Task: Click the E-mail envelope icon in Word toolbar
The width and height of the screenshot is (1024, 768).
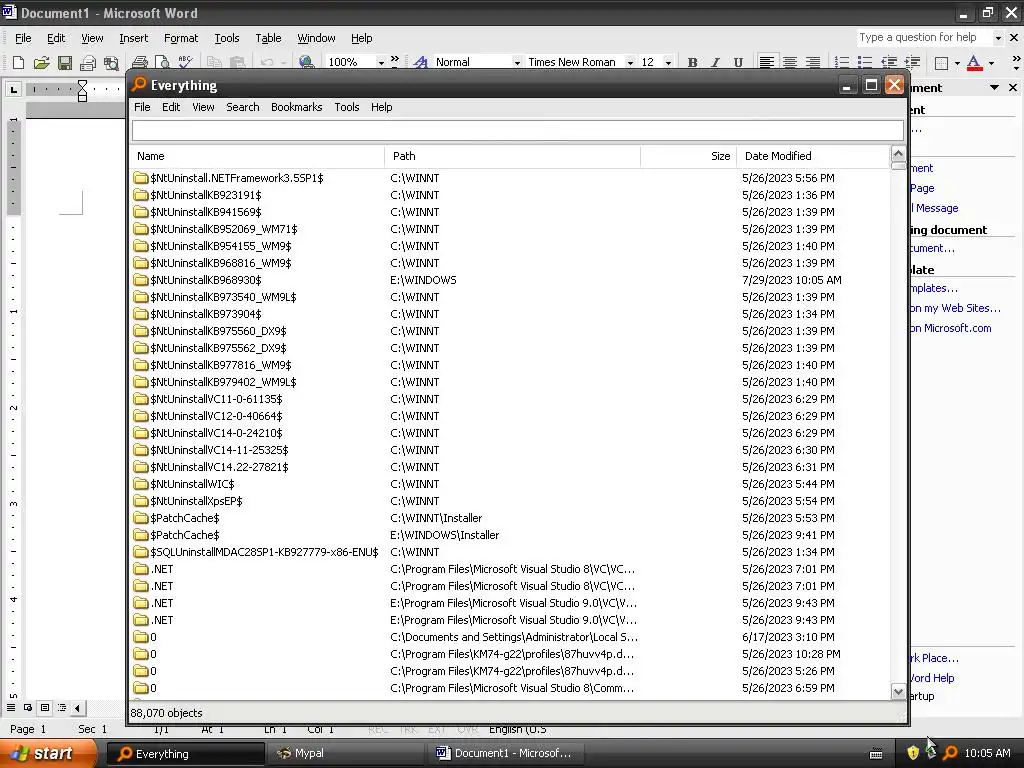Action: point(88,62)
